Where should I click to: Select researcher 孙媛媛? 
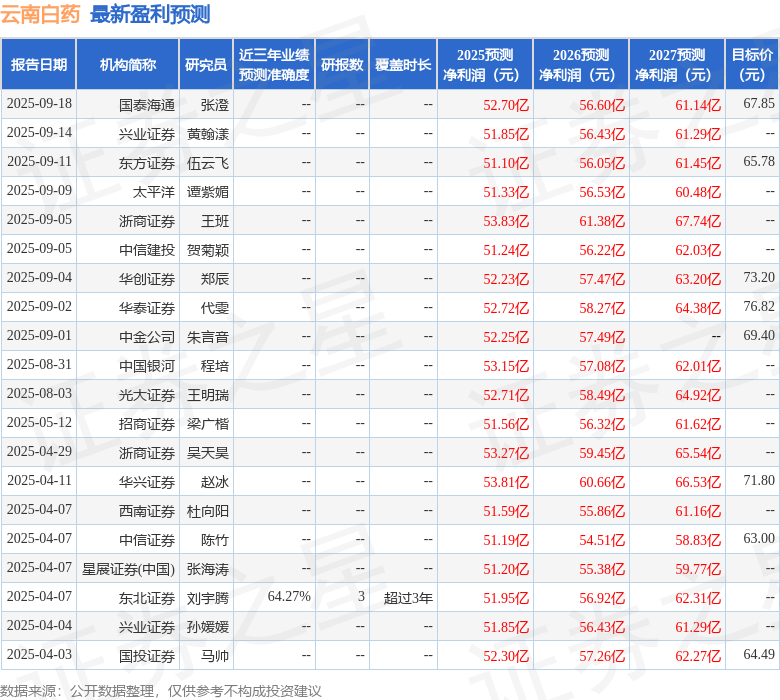point(208,627)
